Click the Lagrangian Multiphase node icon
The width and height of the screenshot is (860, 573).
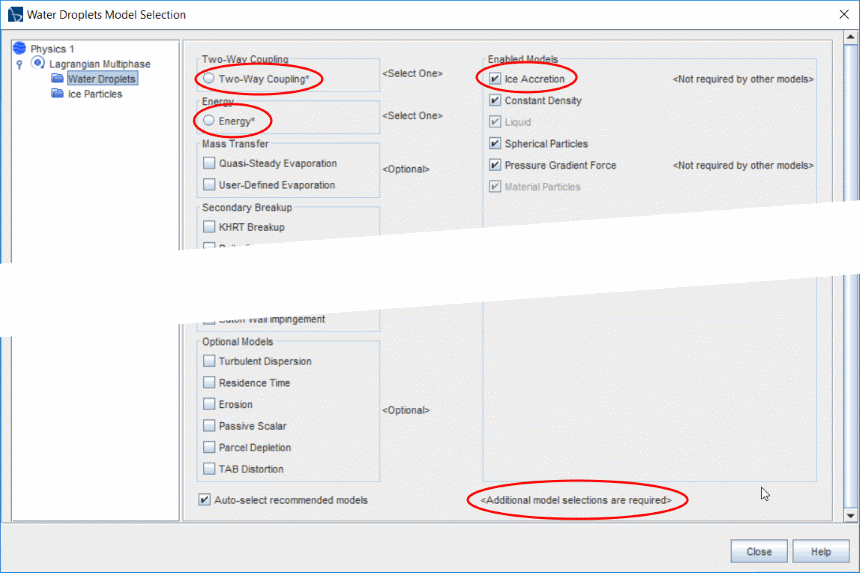pyautogui.click(x=39, y=63)
